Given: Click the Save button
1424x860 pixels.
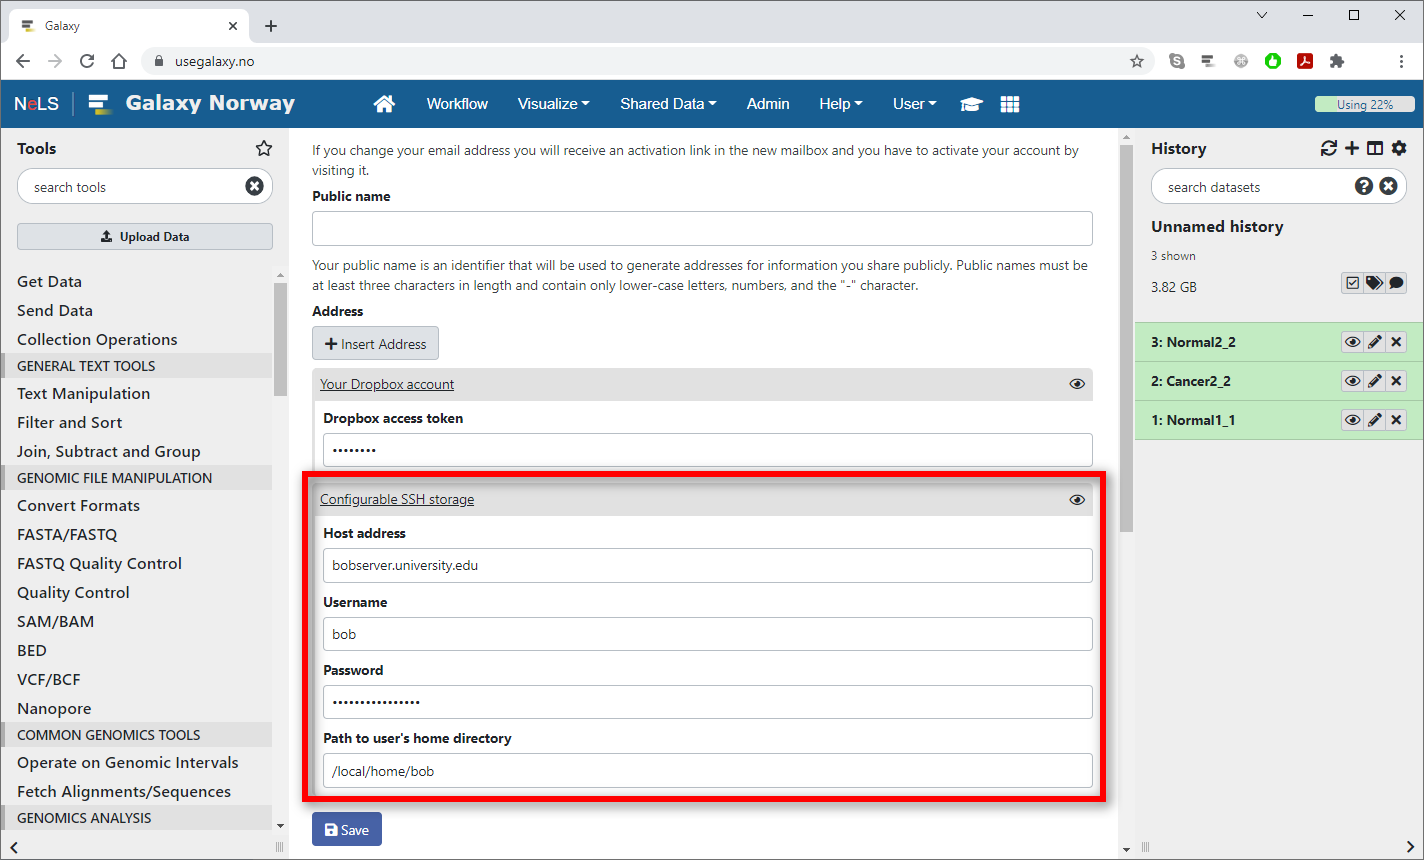Looking at the screenshot, I should tap(347, 830).
